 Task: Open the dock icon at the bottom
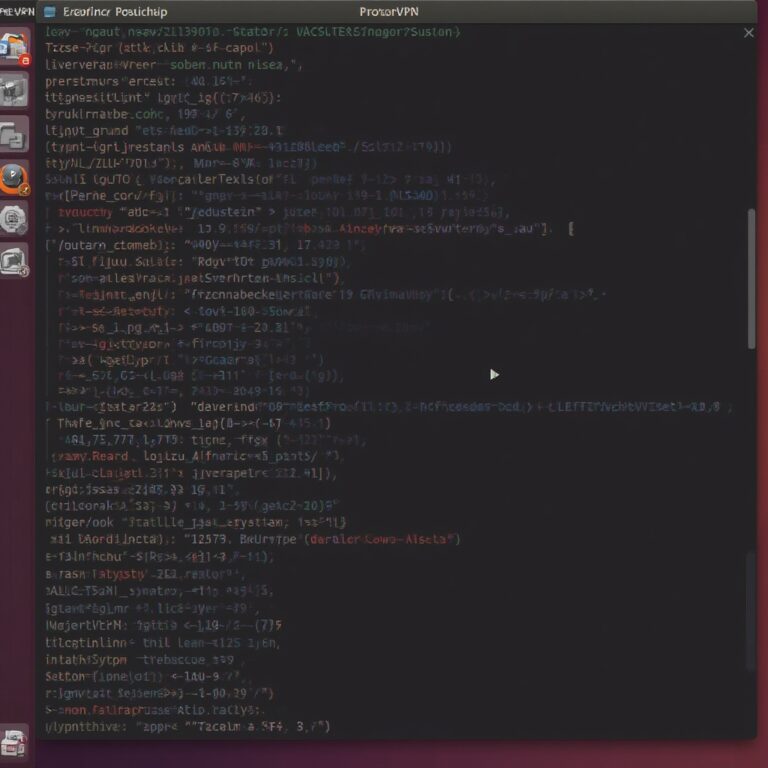coord(14,742)
